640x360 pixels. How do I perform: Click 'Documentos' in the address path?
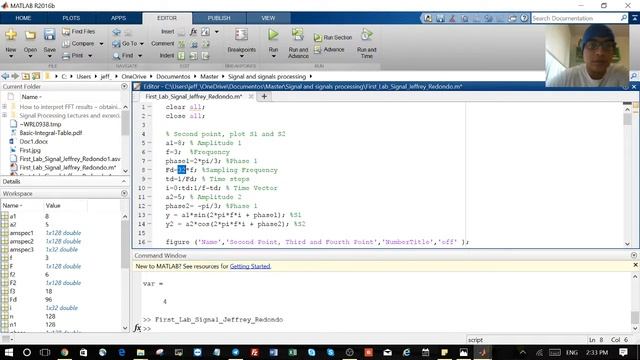click(173, 76)
